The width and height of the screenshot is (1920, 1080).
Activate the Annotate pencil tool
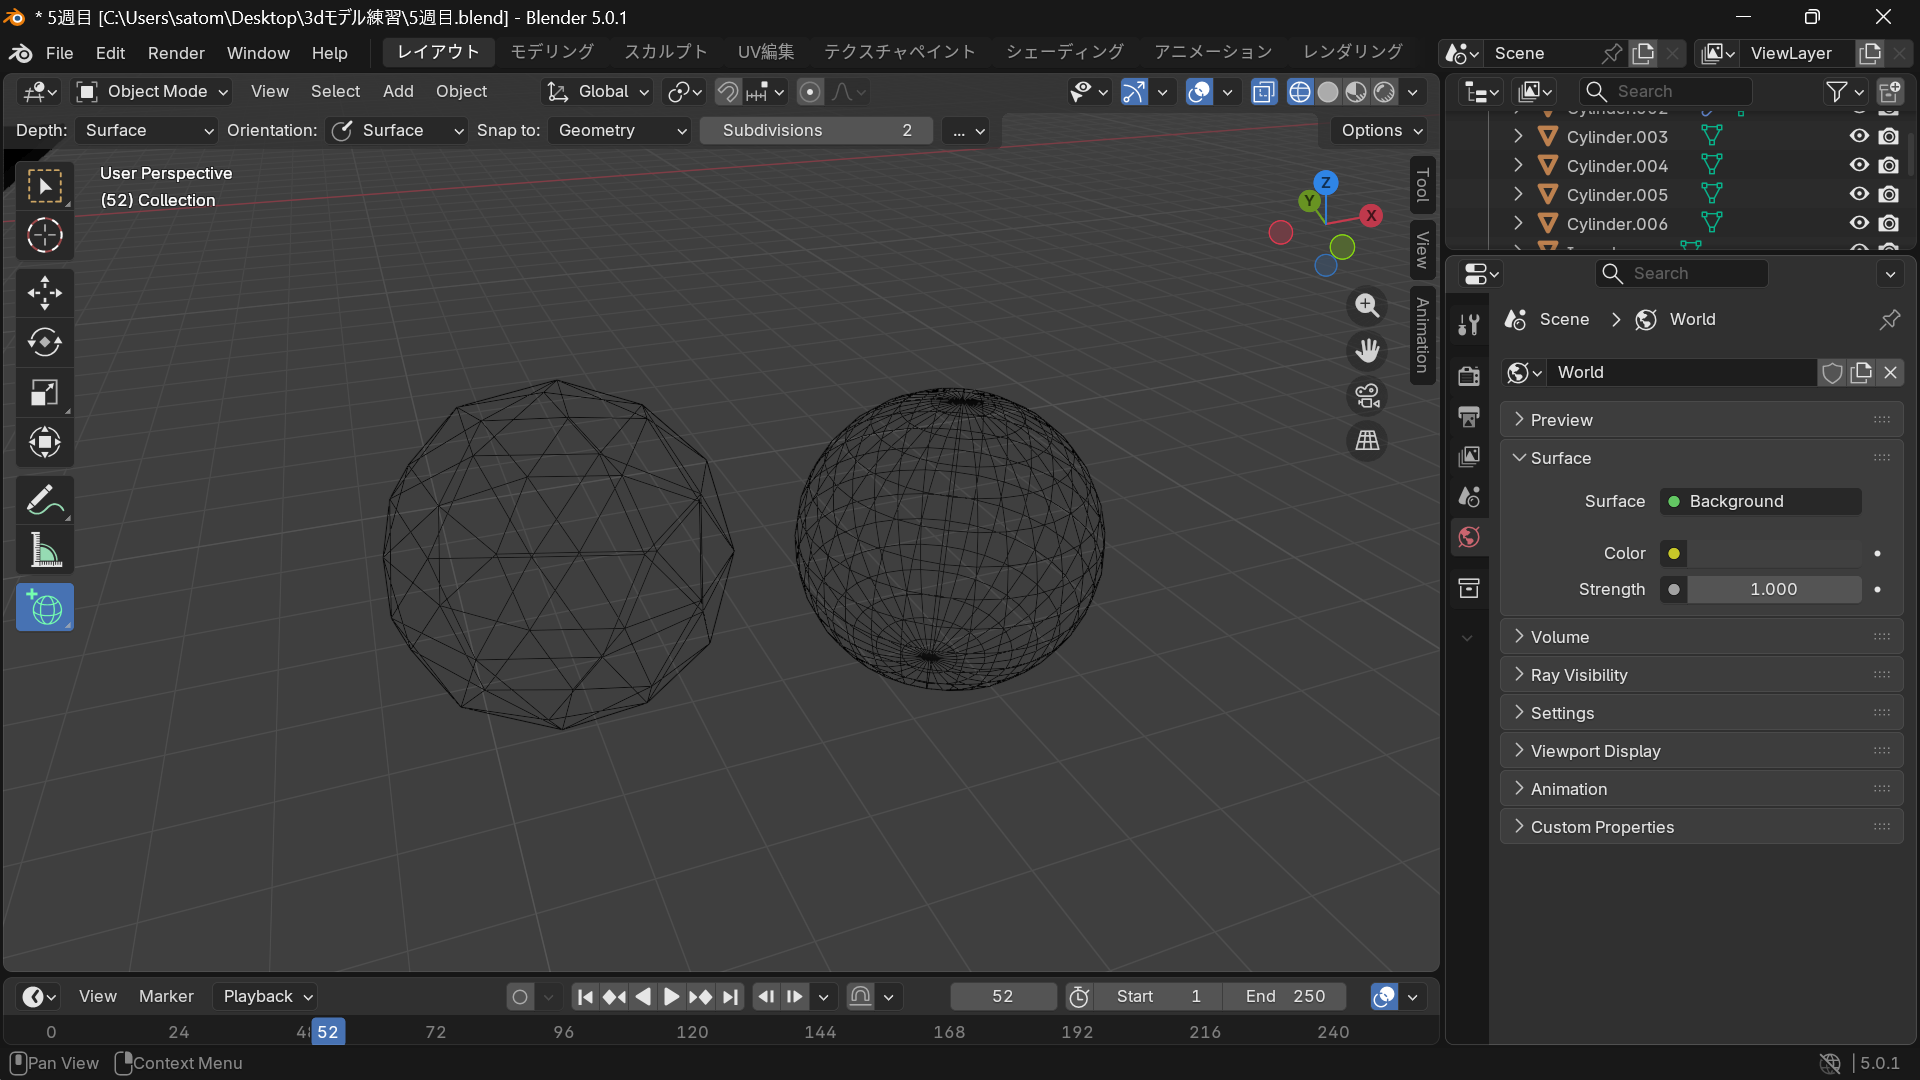click(44, 500)
